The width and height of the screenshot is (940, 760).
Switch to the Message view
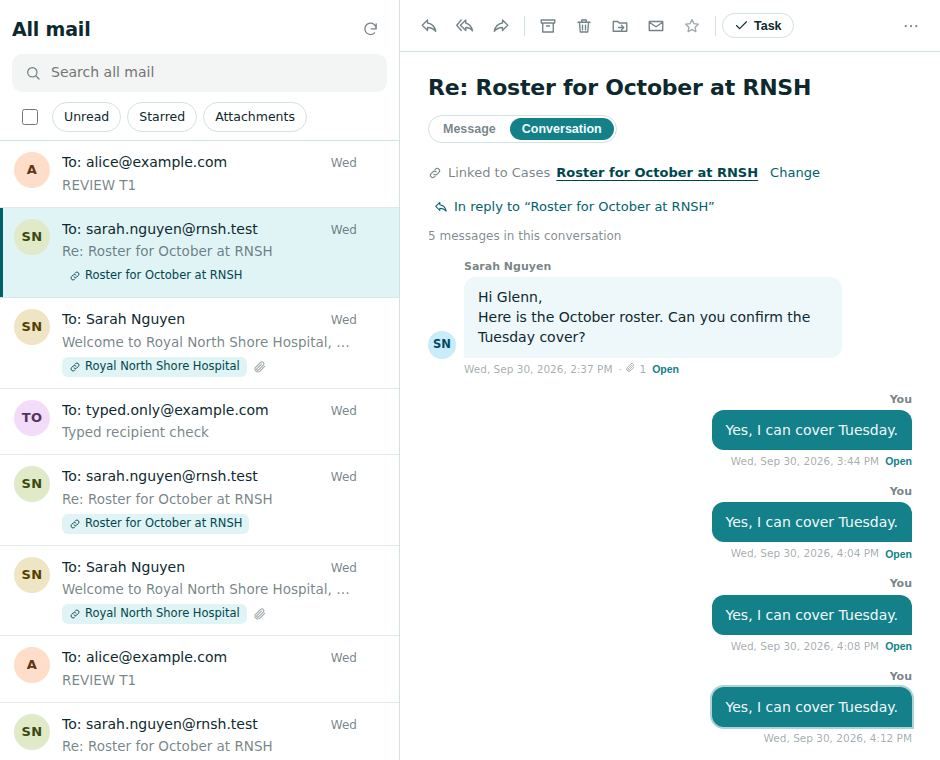[469, 129]
